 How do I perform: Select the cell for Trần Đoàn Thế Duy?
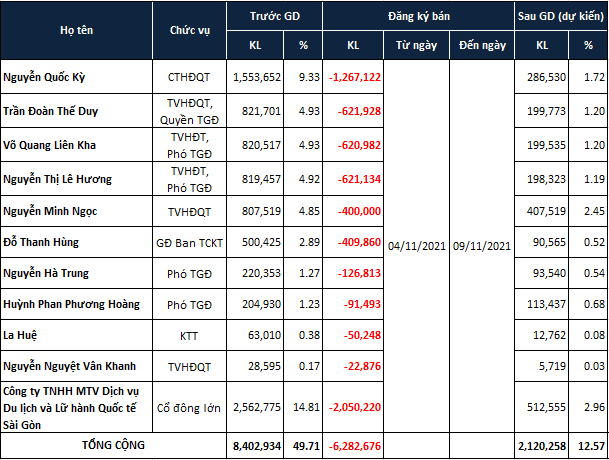pos(77,111)
